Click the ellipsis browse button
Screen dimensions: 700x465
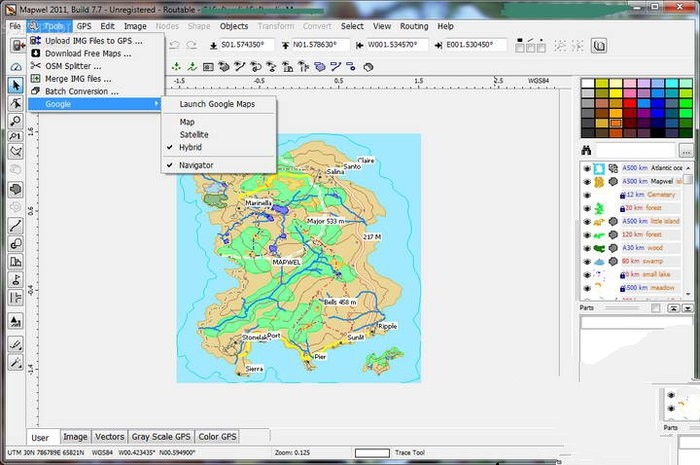(686, 151)
